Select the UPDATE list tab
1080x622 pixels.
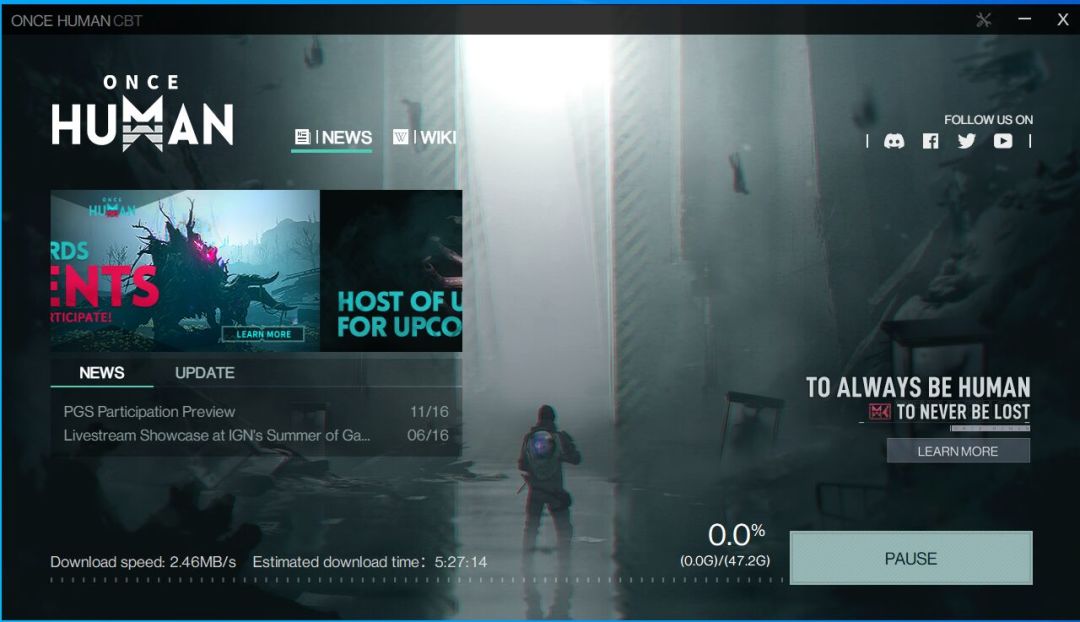[x=205, y=373]
